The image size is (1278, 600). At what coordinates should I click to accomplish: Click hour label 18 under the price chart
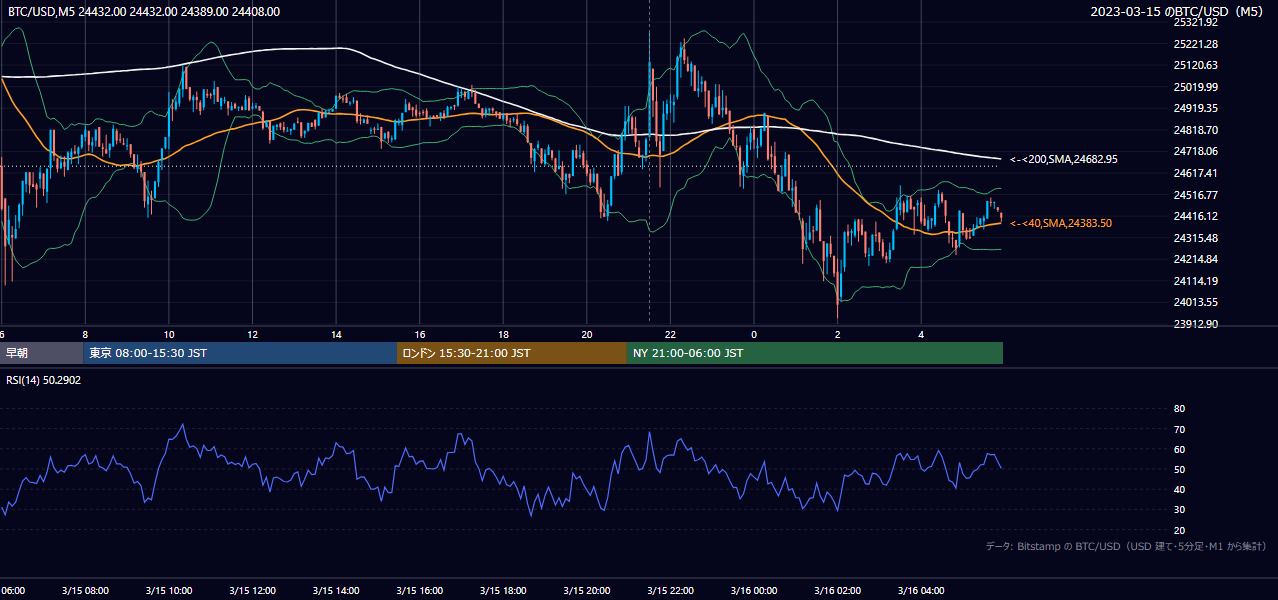pos(503,334)
